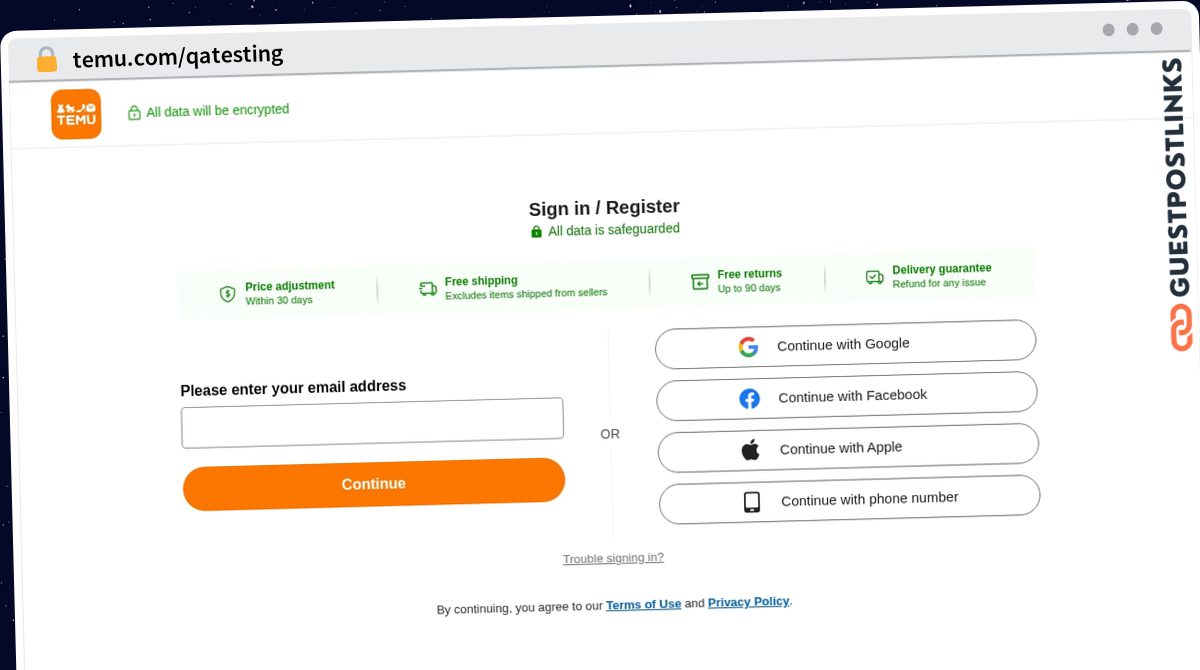Click the 'Free shipping' label

click(x=481, y=281)
